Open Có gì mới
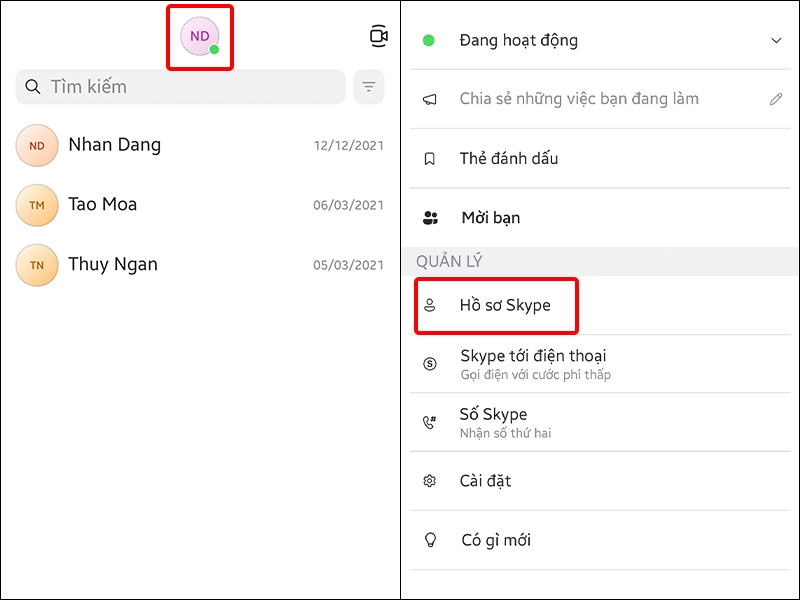Viewport: 800px width, 600px height. 601,540
